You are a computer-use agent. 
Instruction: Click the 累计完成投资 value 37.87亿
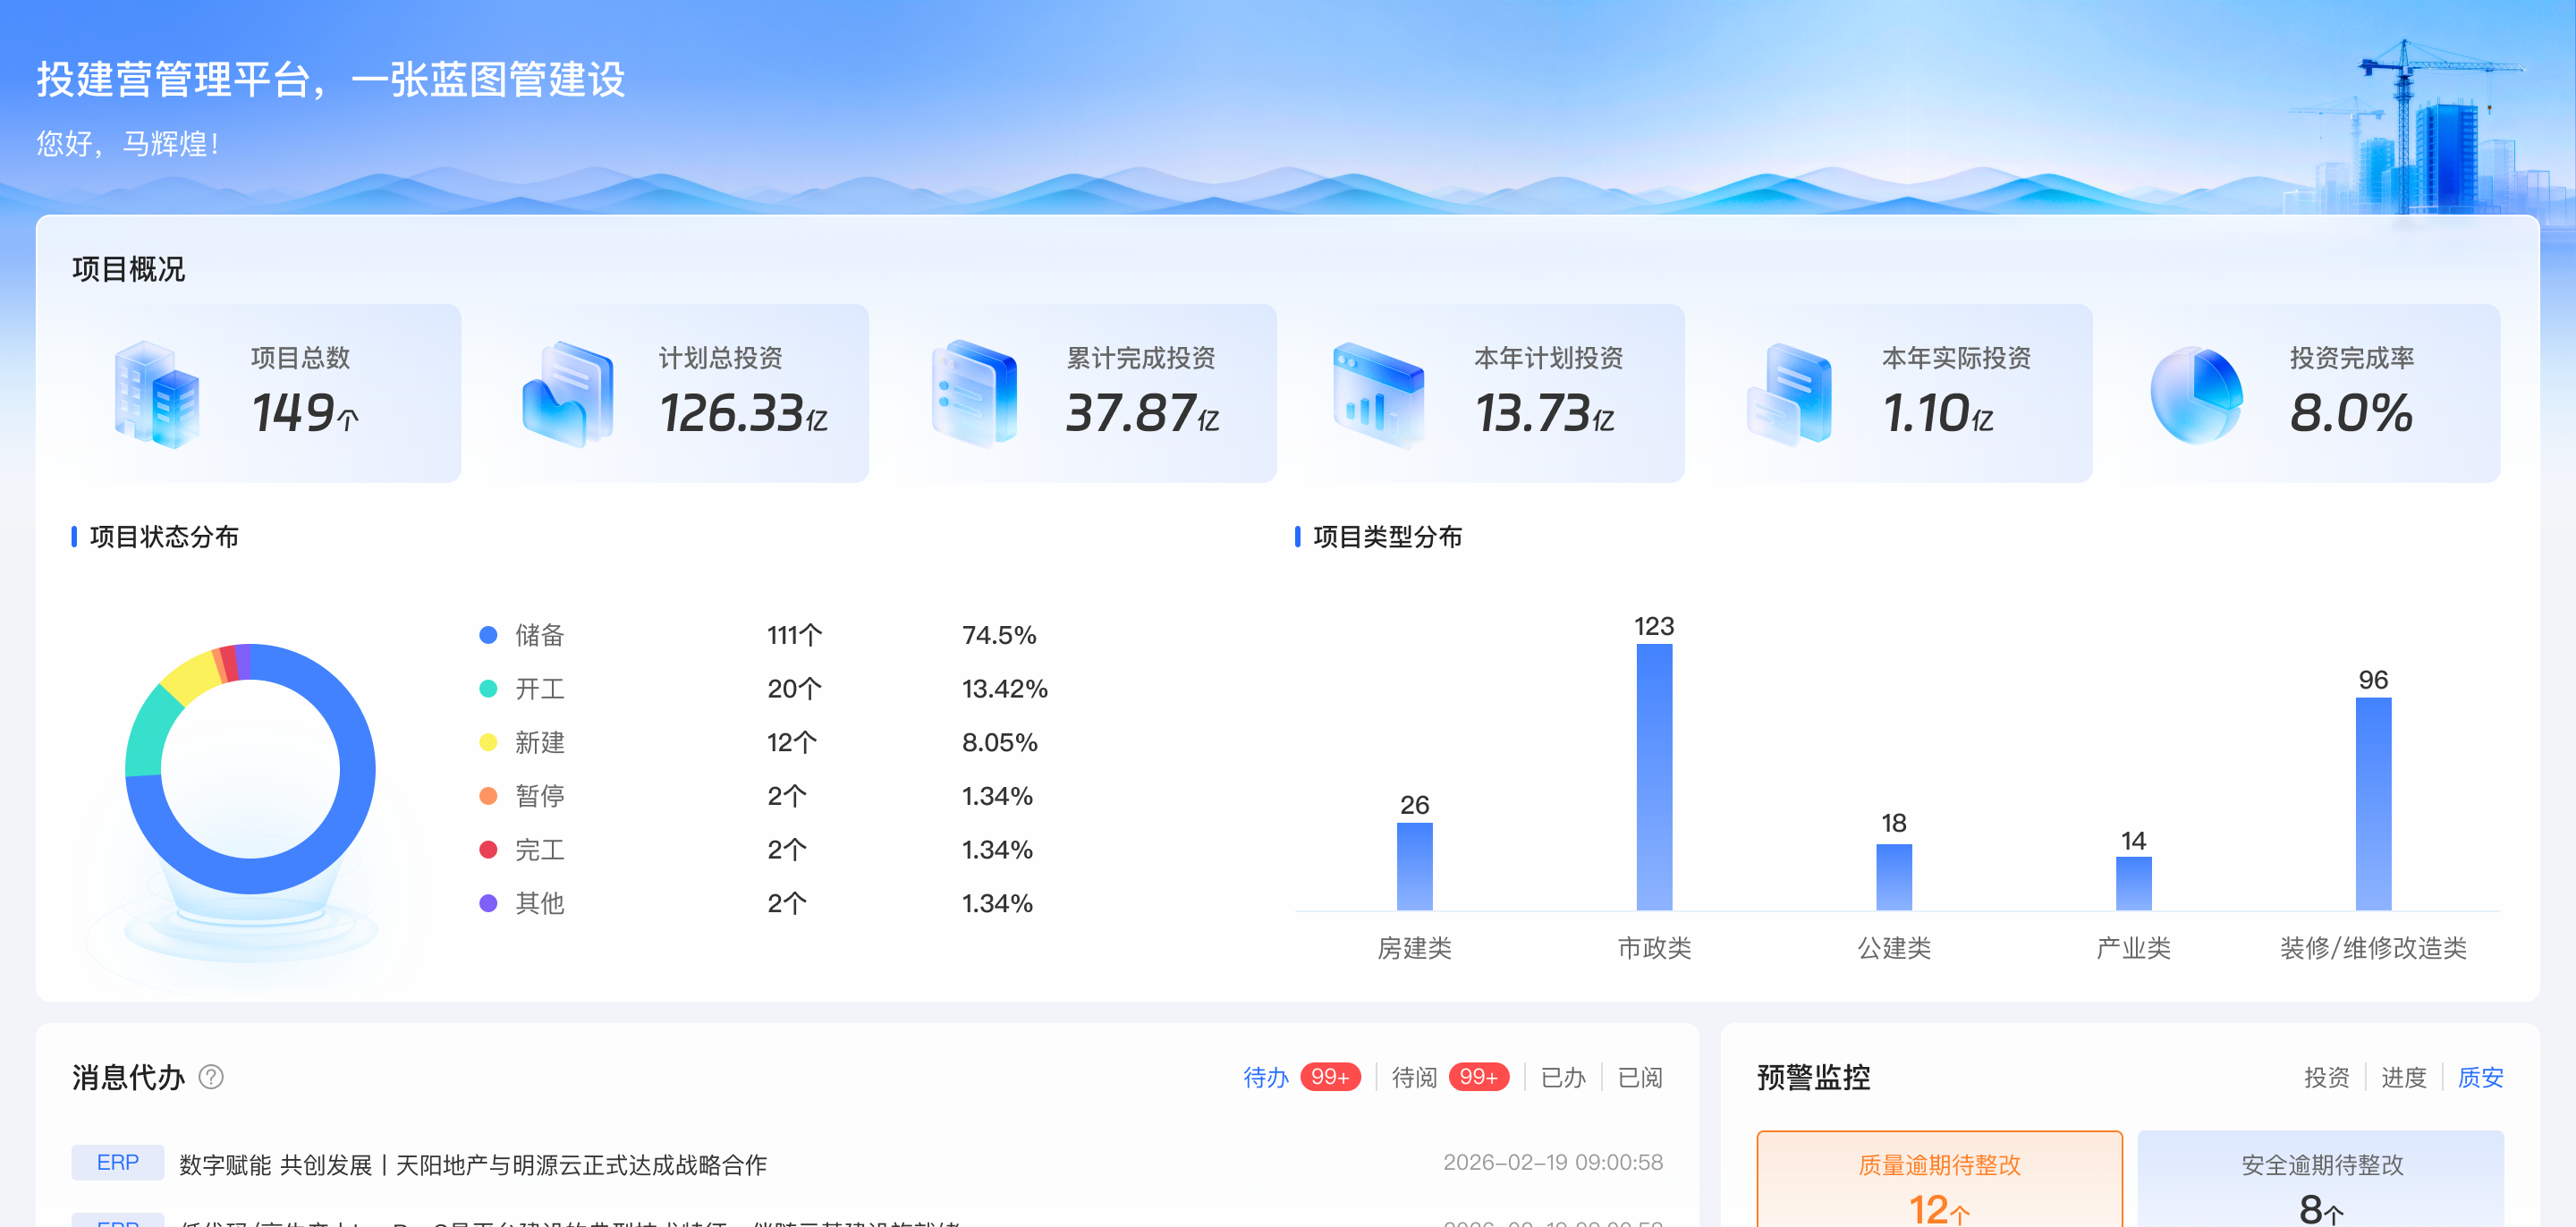[x=1142, y=413]
